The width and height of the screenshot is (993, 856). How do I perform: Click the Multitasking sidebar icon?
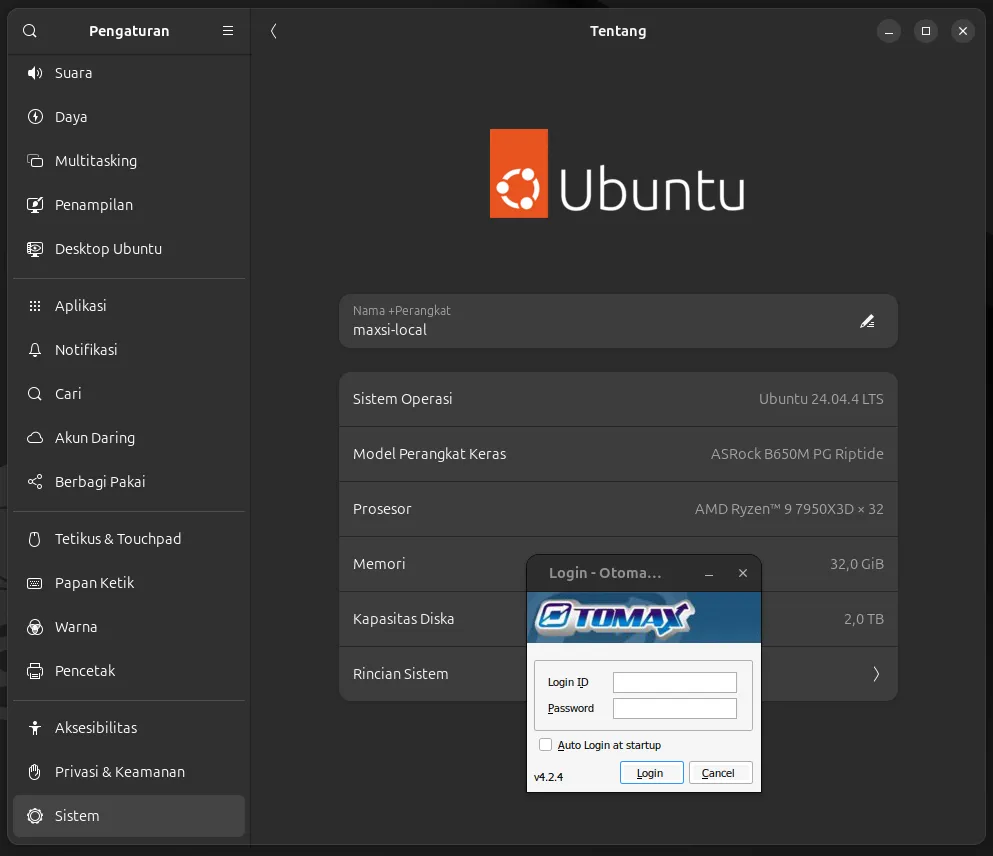[35, 161]
